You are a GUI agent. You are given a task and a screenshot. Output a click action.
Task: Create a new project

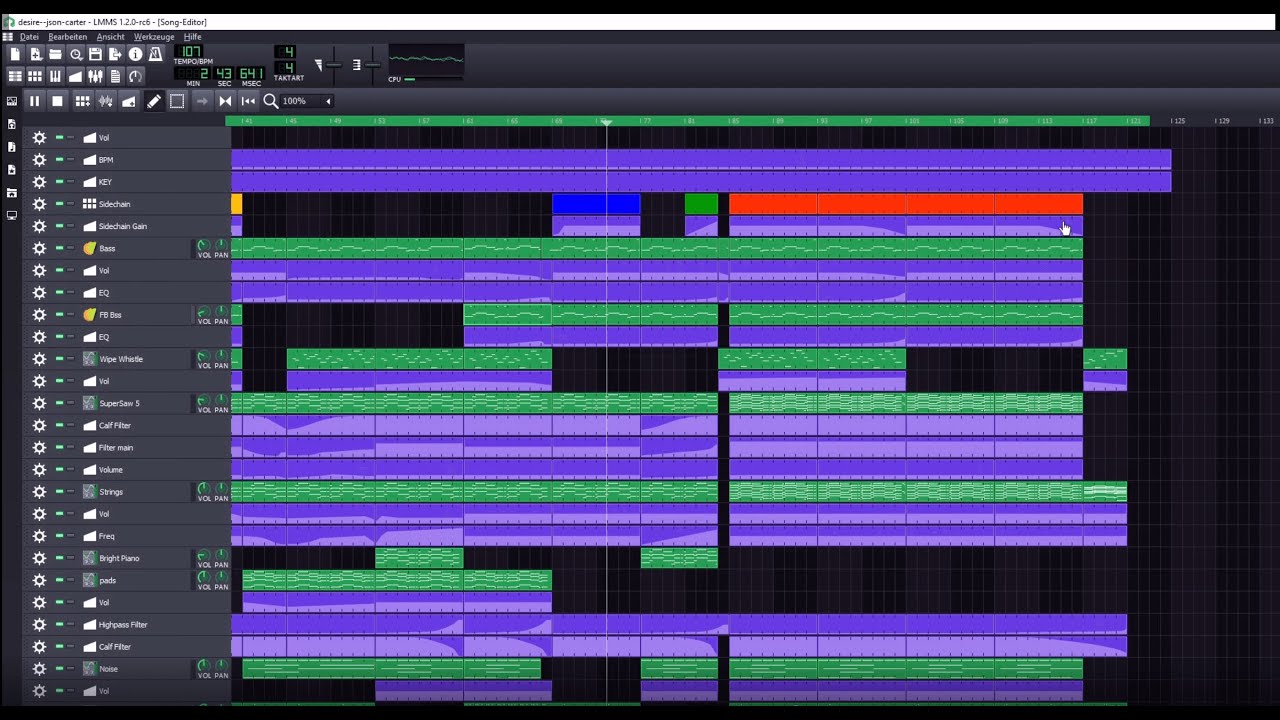15,54
